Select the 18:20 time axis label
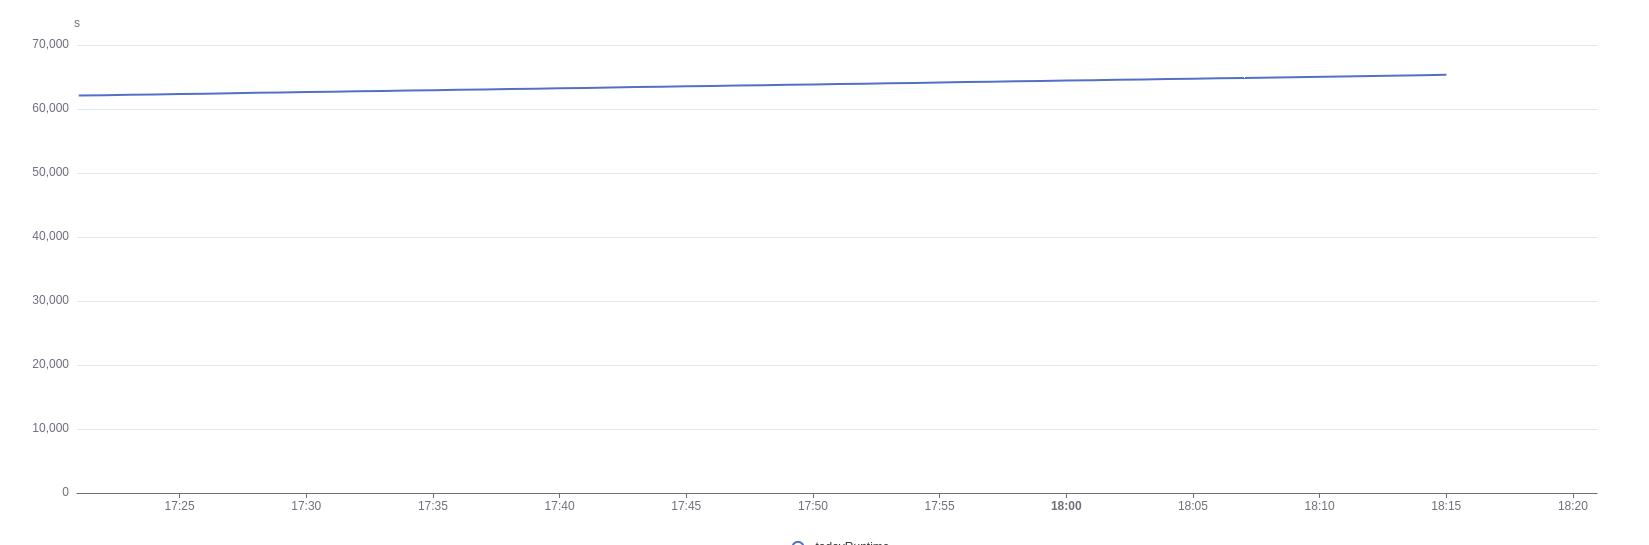The height and width of the screenshot is (545, 1649). [x=1573, y=506]
